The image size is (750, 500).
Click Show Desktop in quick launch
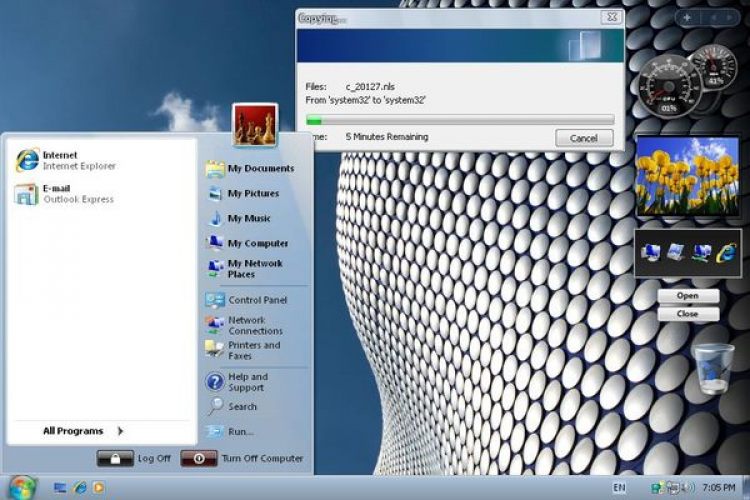tap(60, 488)
